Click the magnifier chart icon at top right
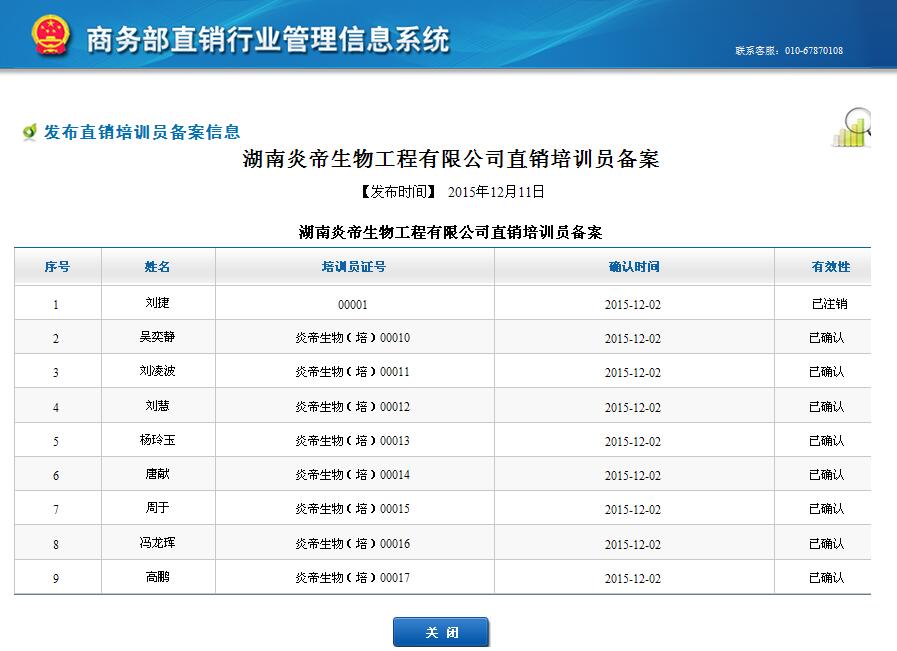This screenshot has height=651, width=897. pos(852,128)
